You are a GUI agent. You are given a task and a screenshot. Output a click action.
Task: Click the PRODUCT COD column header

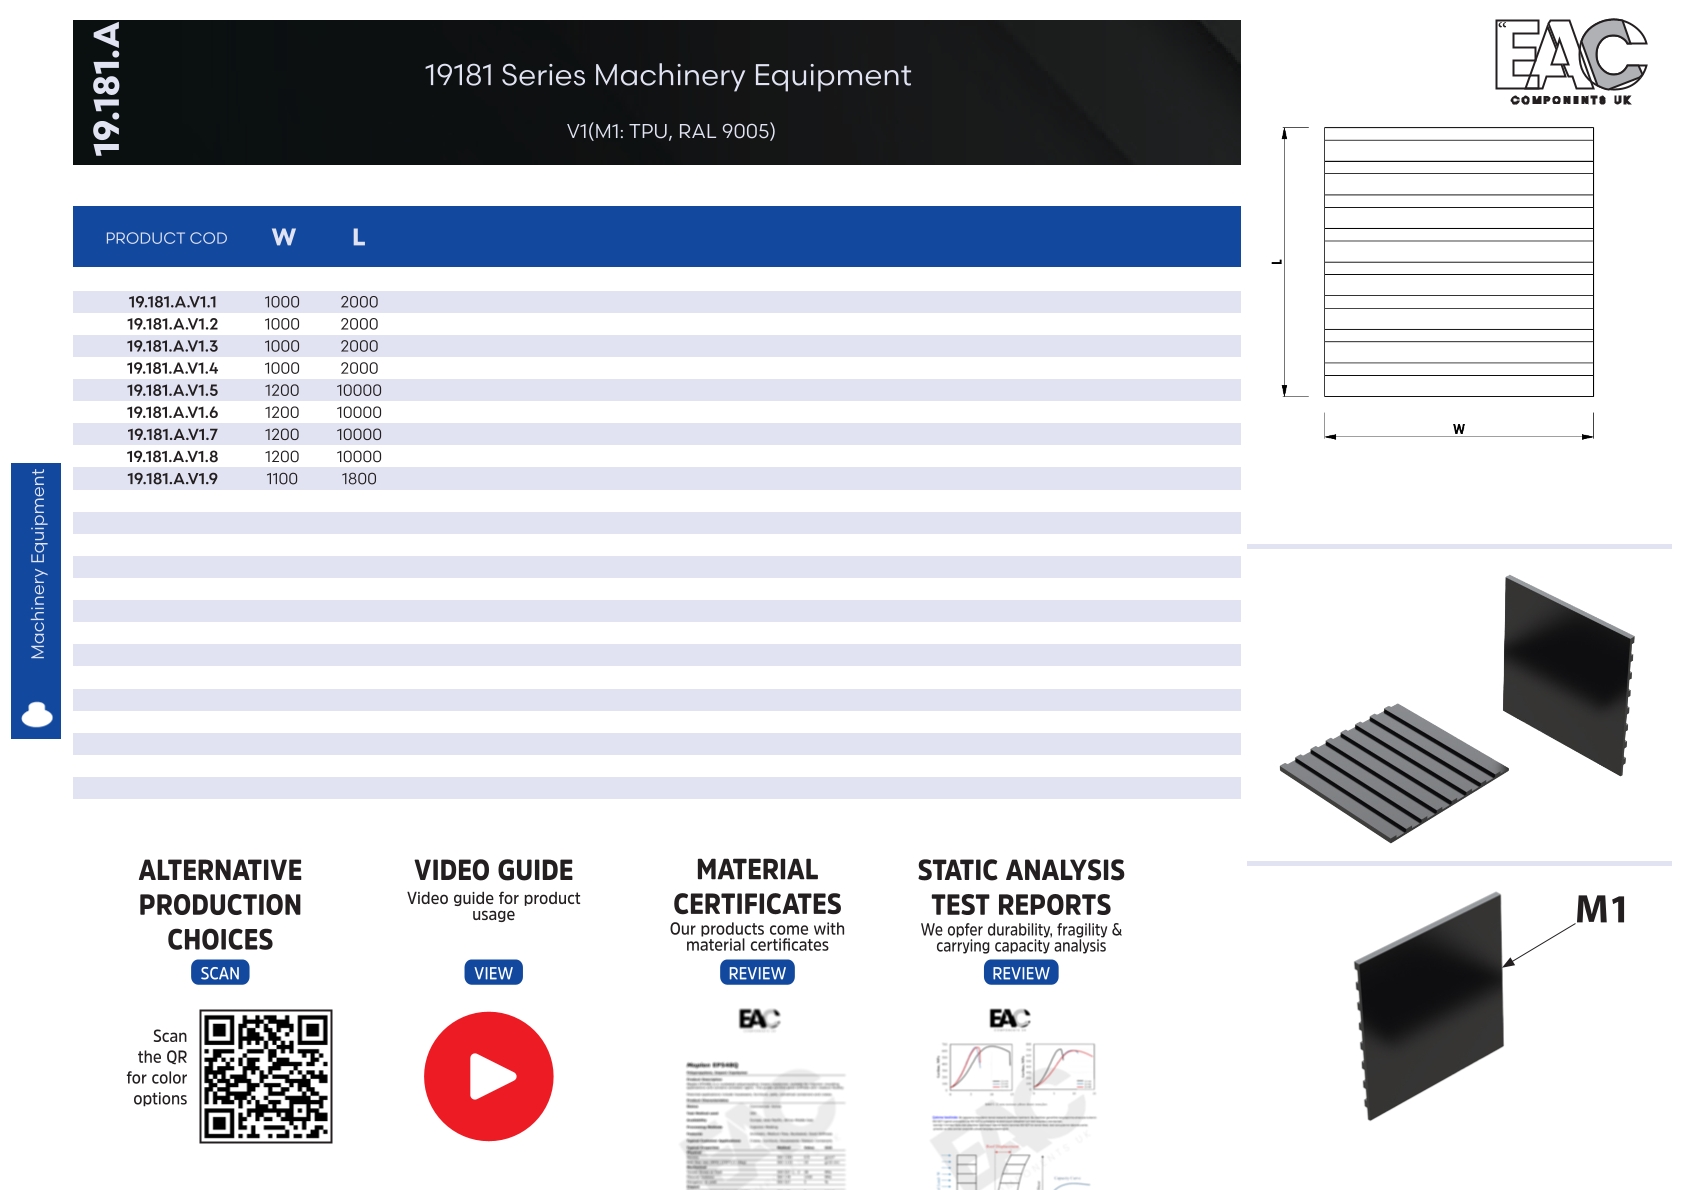[x=166, y=238]
